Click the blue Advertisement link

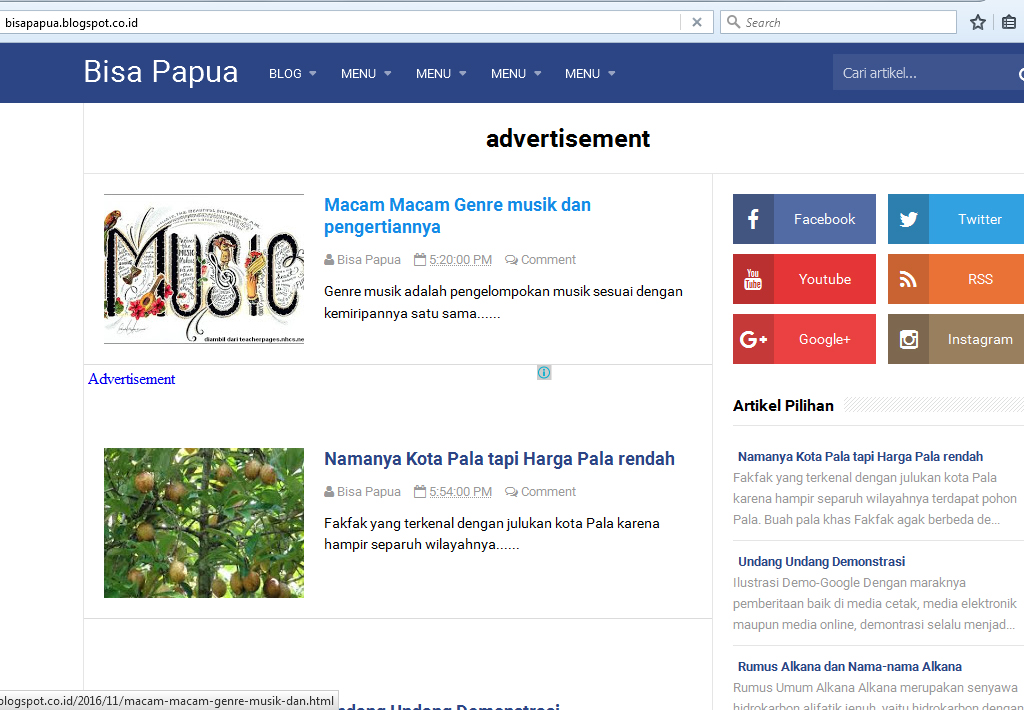tap(131, 379)
